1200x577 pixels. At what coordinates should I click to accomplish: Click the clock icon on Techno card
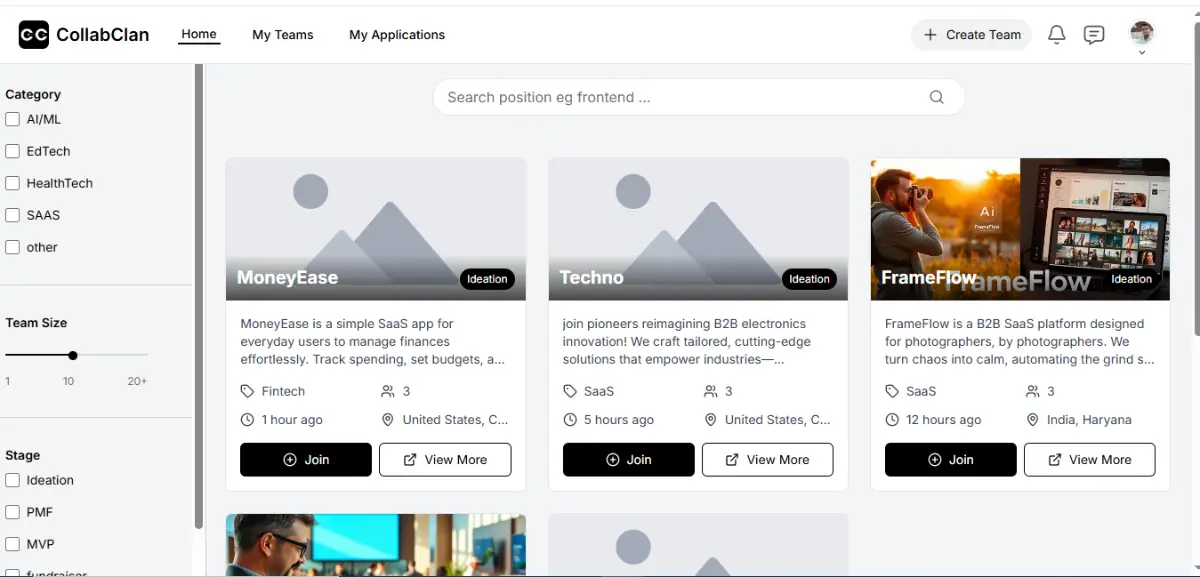pos(570,420)
